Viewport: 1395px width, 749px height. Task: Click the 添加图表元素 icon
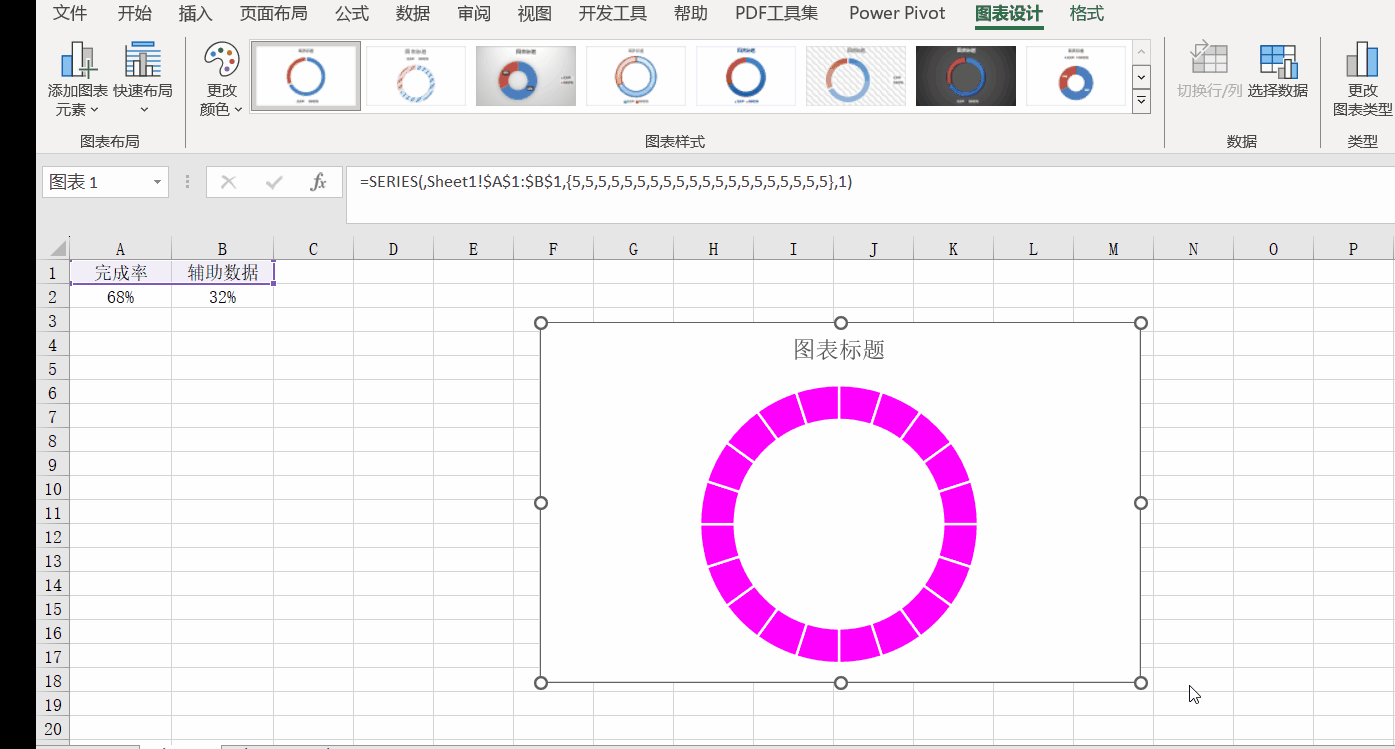tap(80, 61)
